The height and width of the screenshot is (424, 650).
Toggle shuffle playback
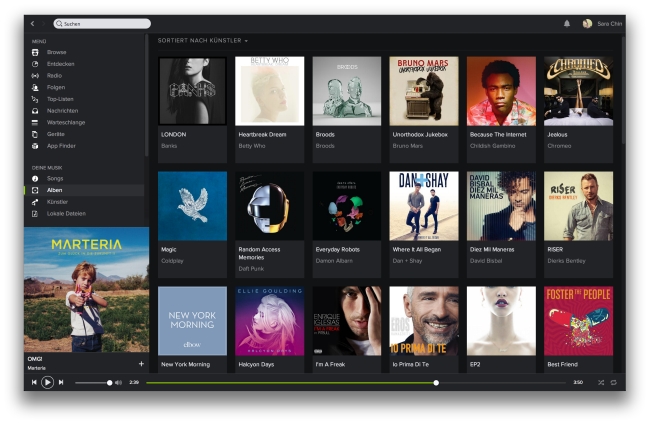click(x=601, y=382)
